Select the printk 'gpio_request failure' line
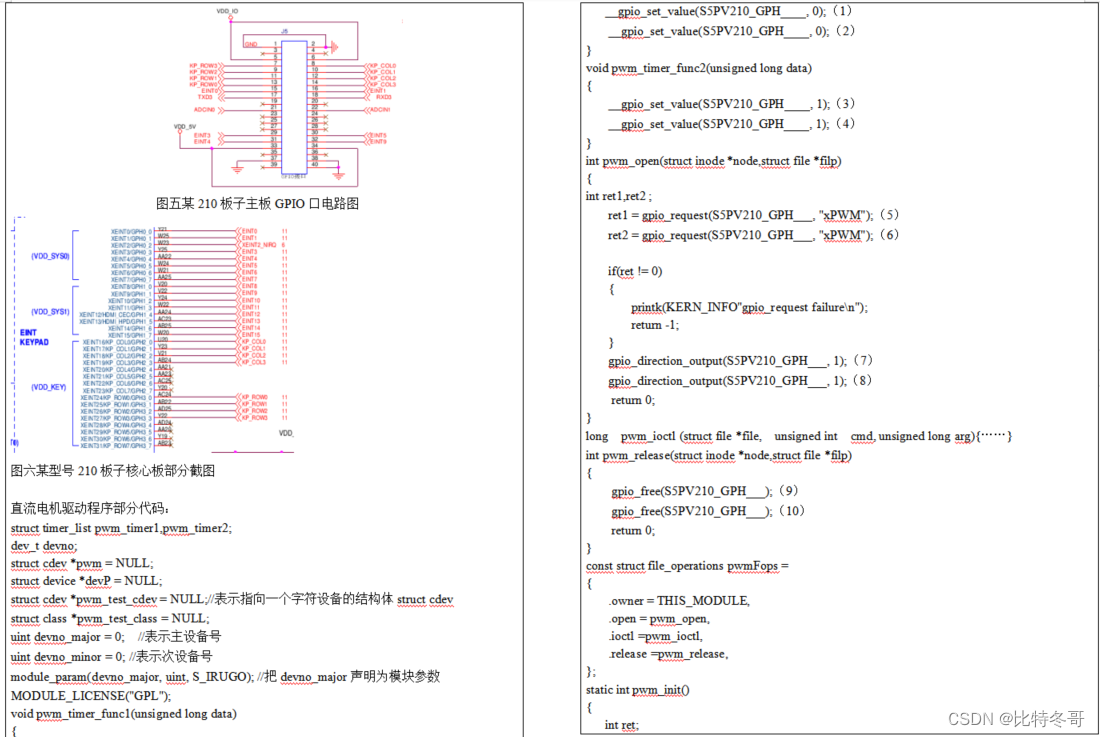Screen dimensions: 1100x737 [749, 307]
